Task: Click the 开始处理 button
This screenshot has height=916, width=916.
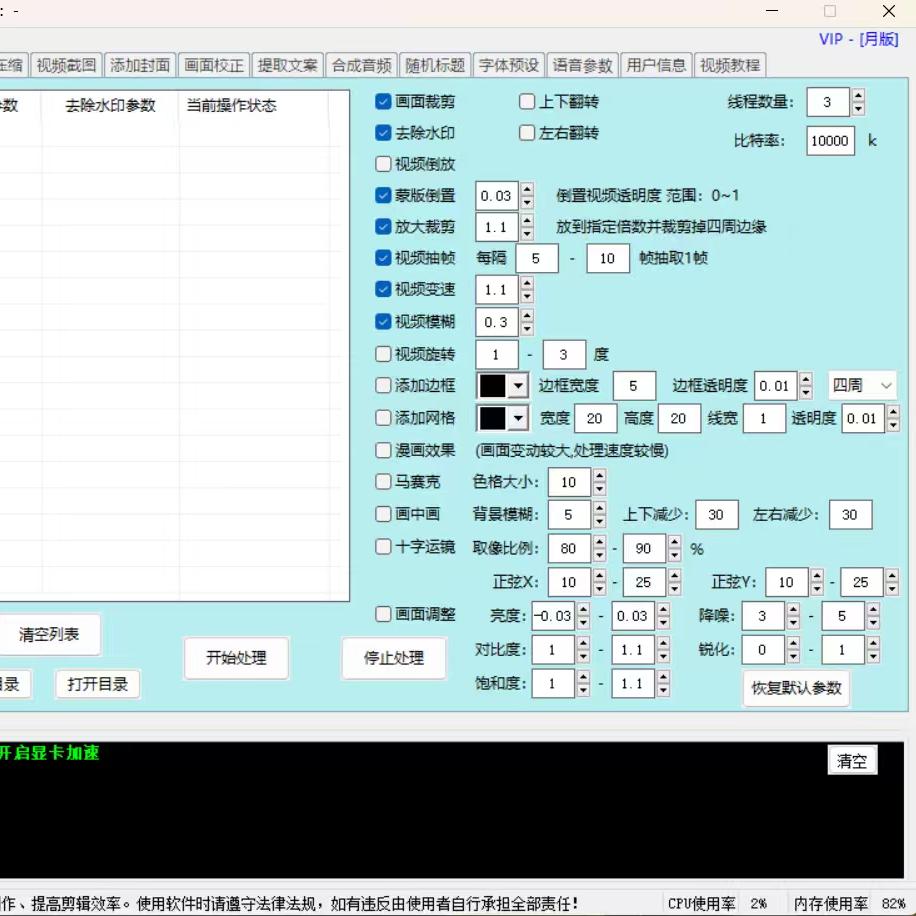Action: pos(236,658)
